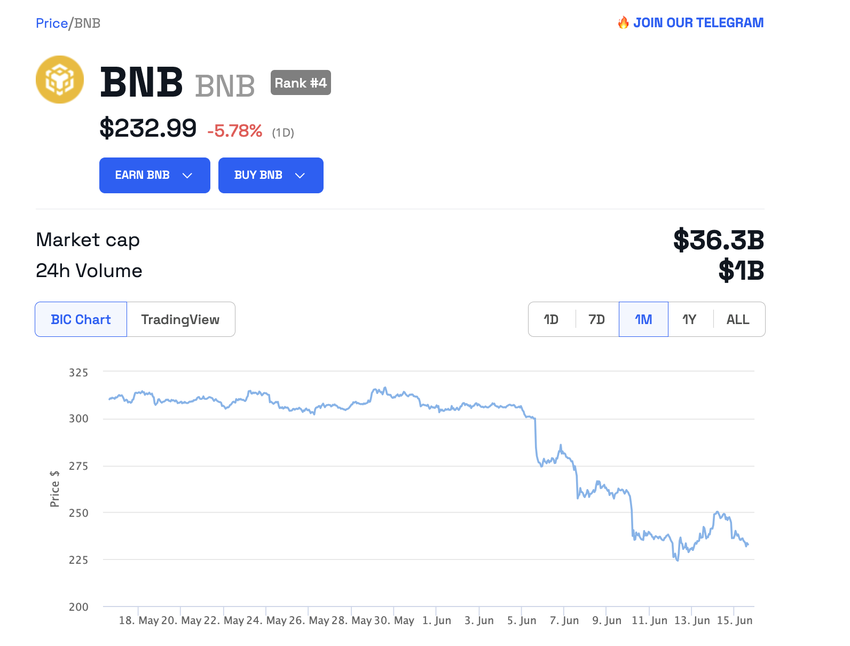
Task: Click the fire icon beside Telegram link
Action: click(623, 22)
